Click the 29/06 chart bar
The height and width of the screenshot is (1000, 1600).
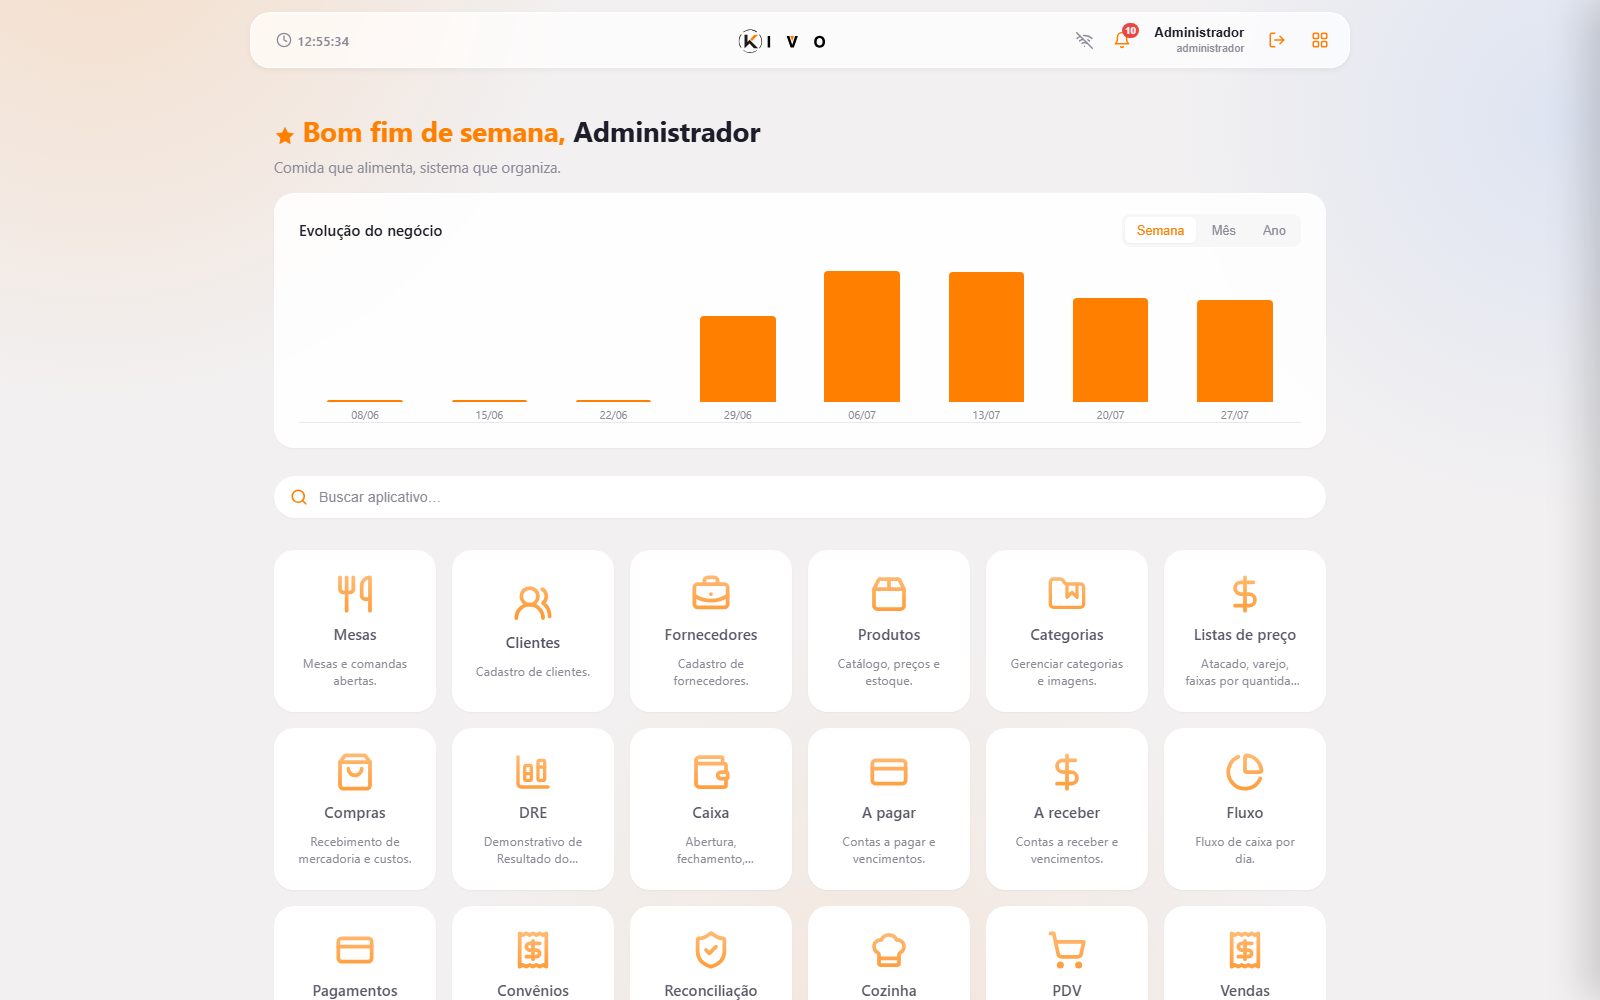pos(738,359)
